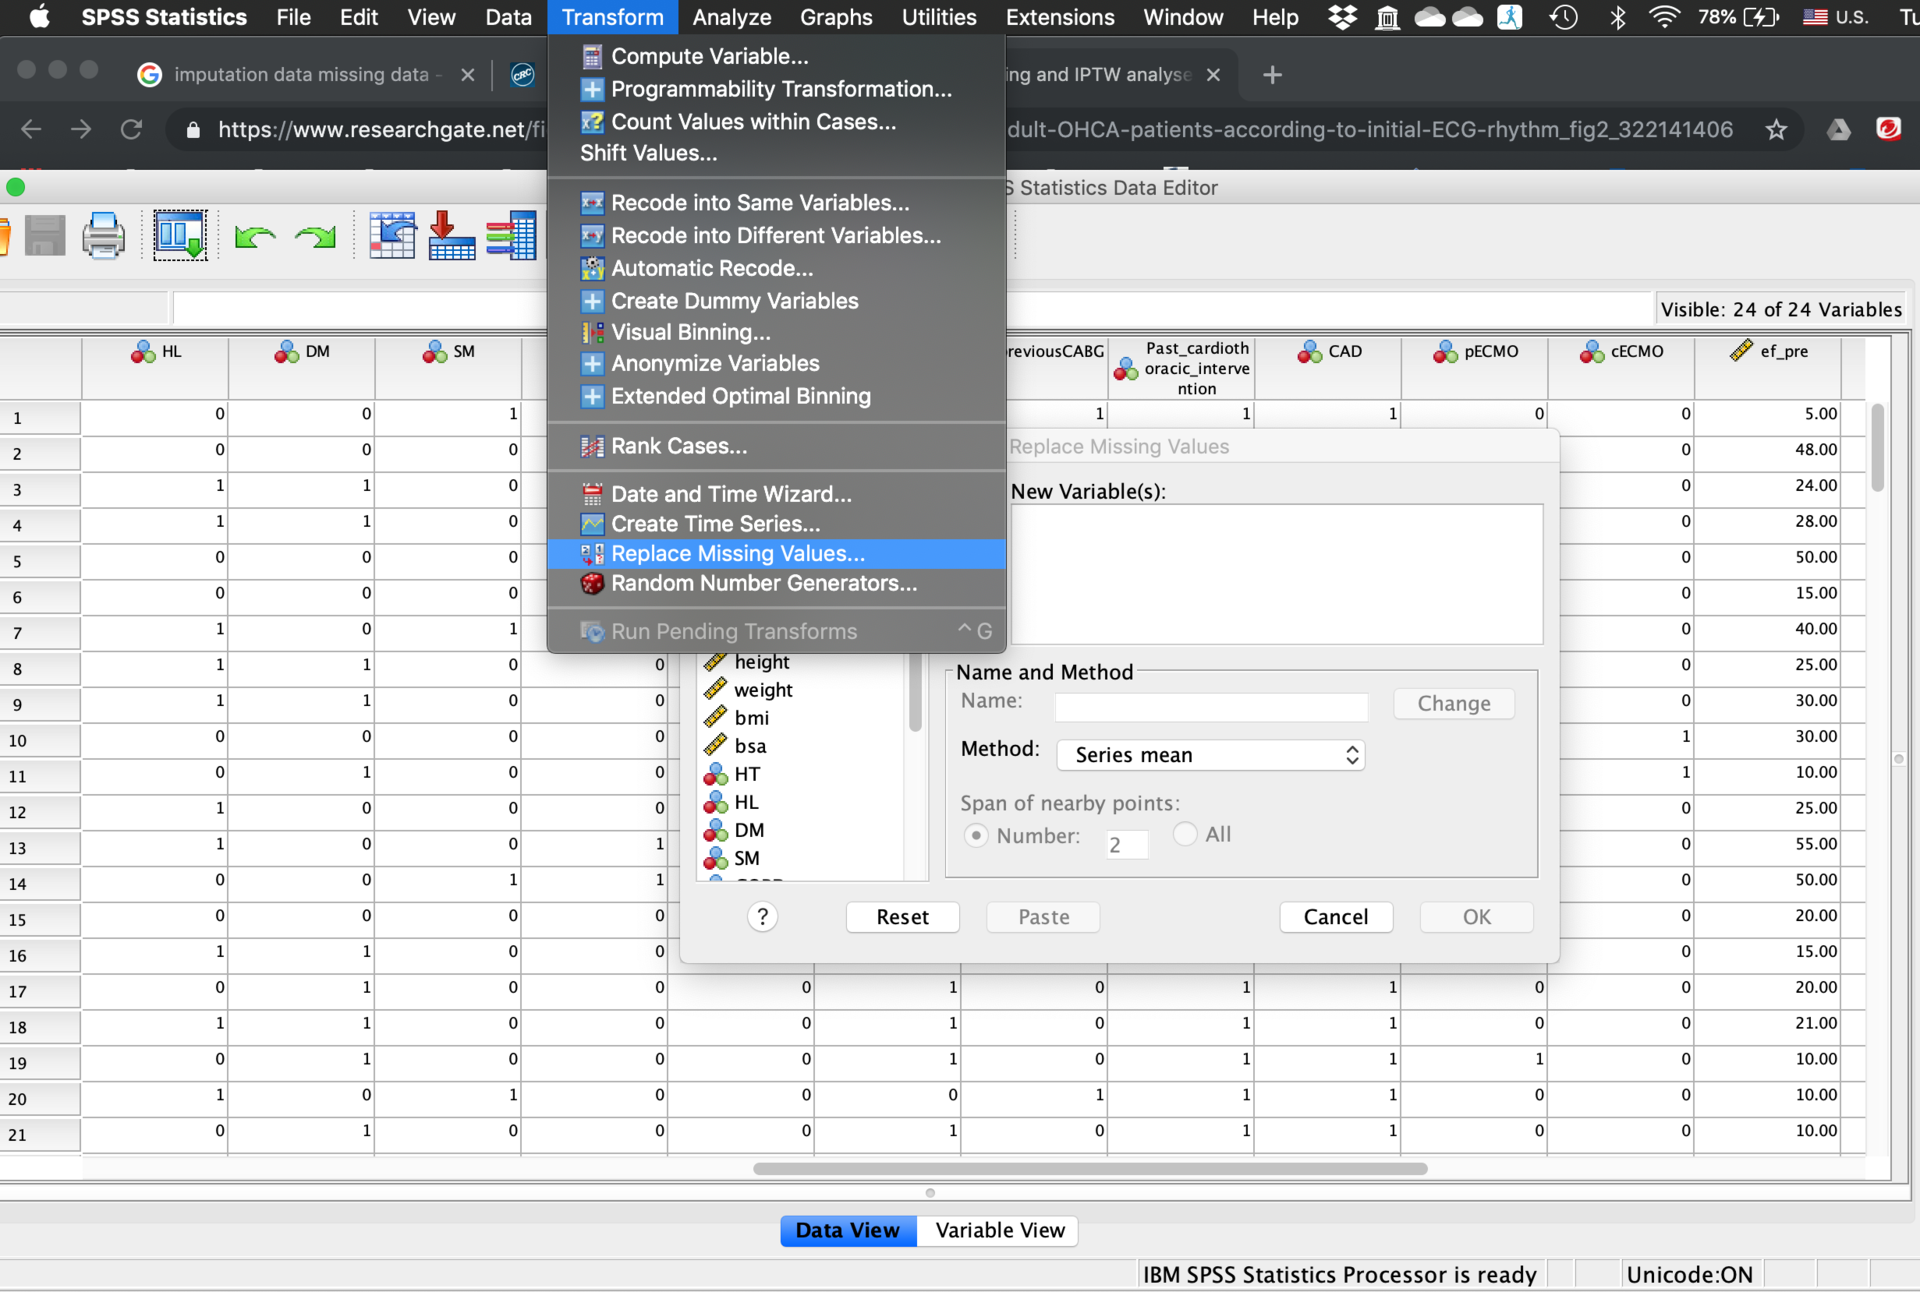Click the ruler icon beside height
Image resolution: width=1920 pixels, height=1292 pixels.
click(x=715, y=662)
